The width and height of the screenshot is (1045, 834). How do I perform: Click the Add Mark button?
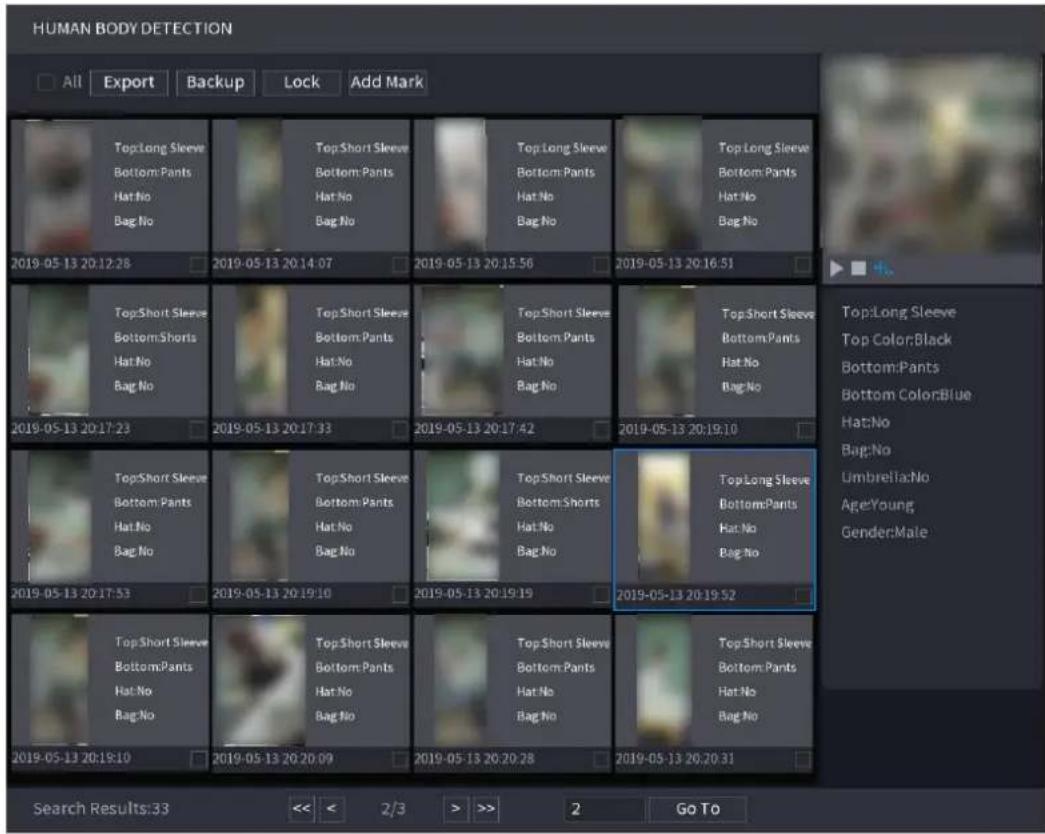pos(387,83)
